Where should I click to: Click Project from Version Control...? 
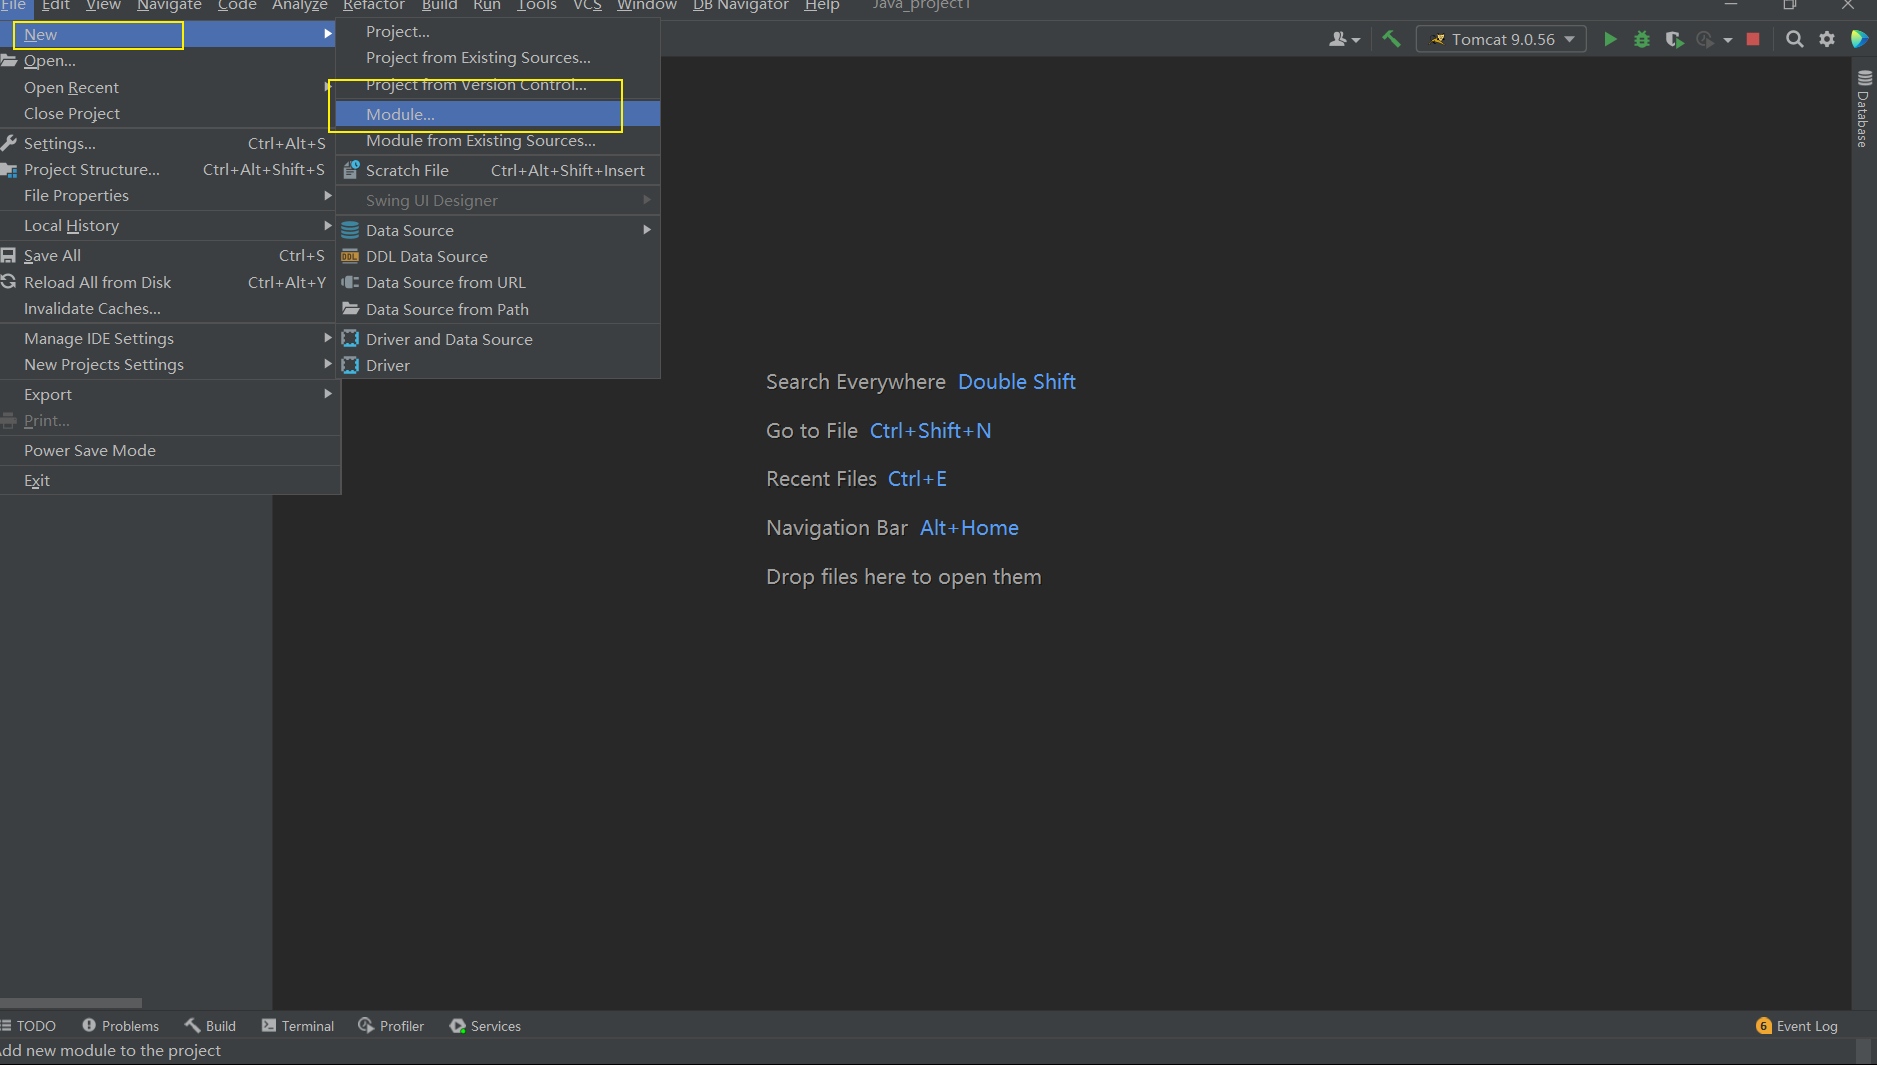click(497, 85)
